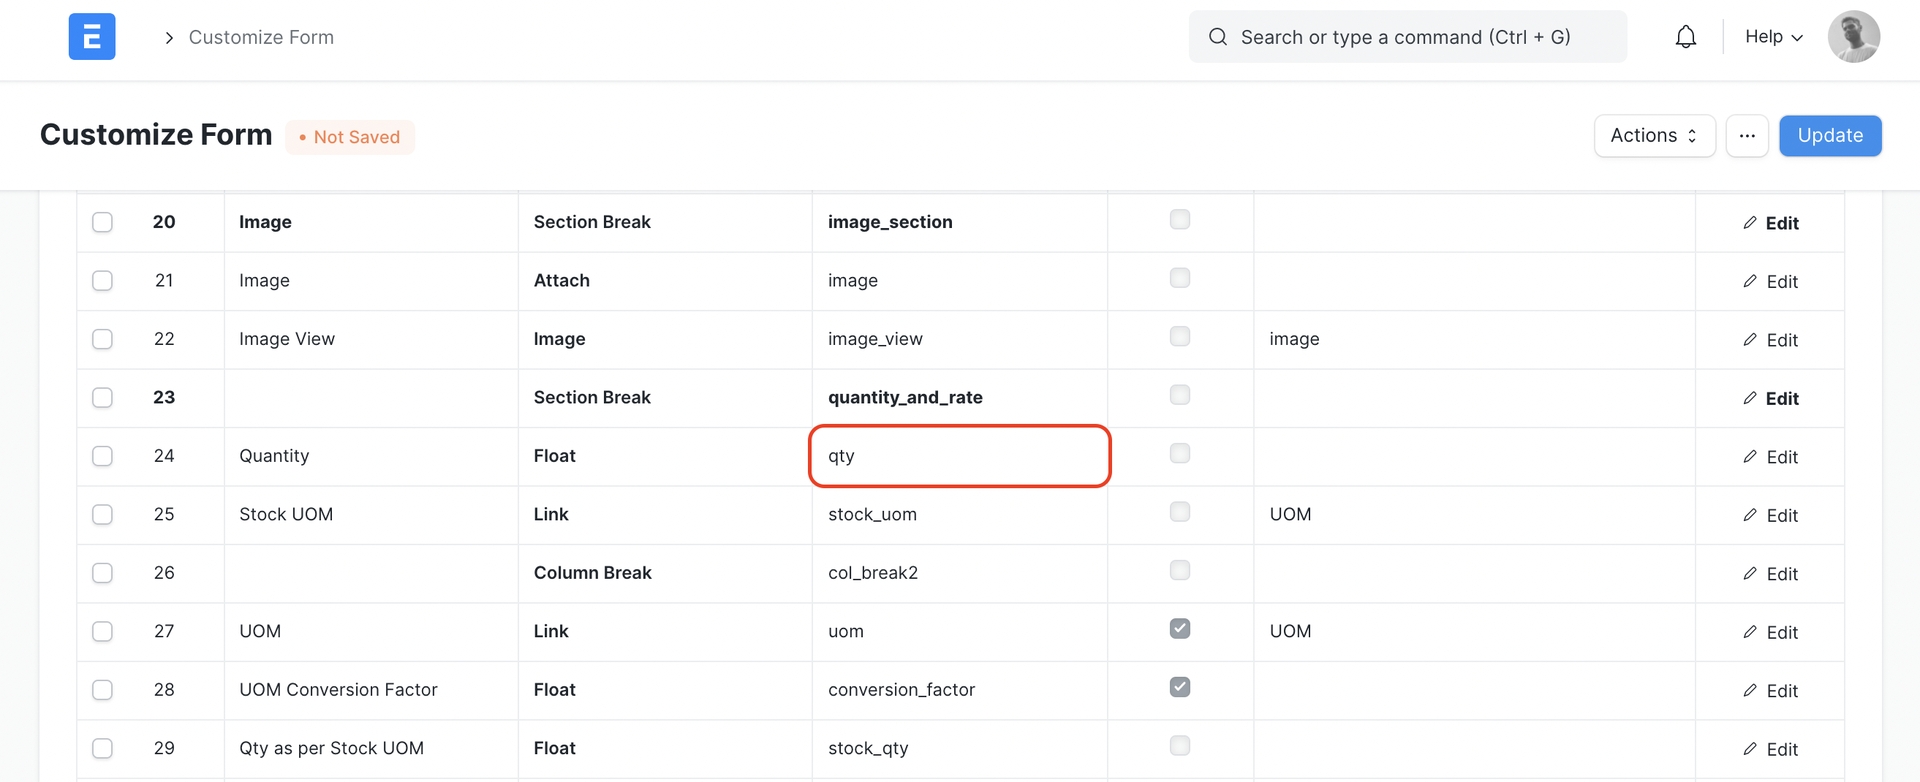Click the qty fieldname cell
The image size is (1920, 782).
(x=959, y=456)
